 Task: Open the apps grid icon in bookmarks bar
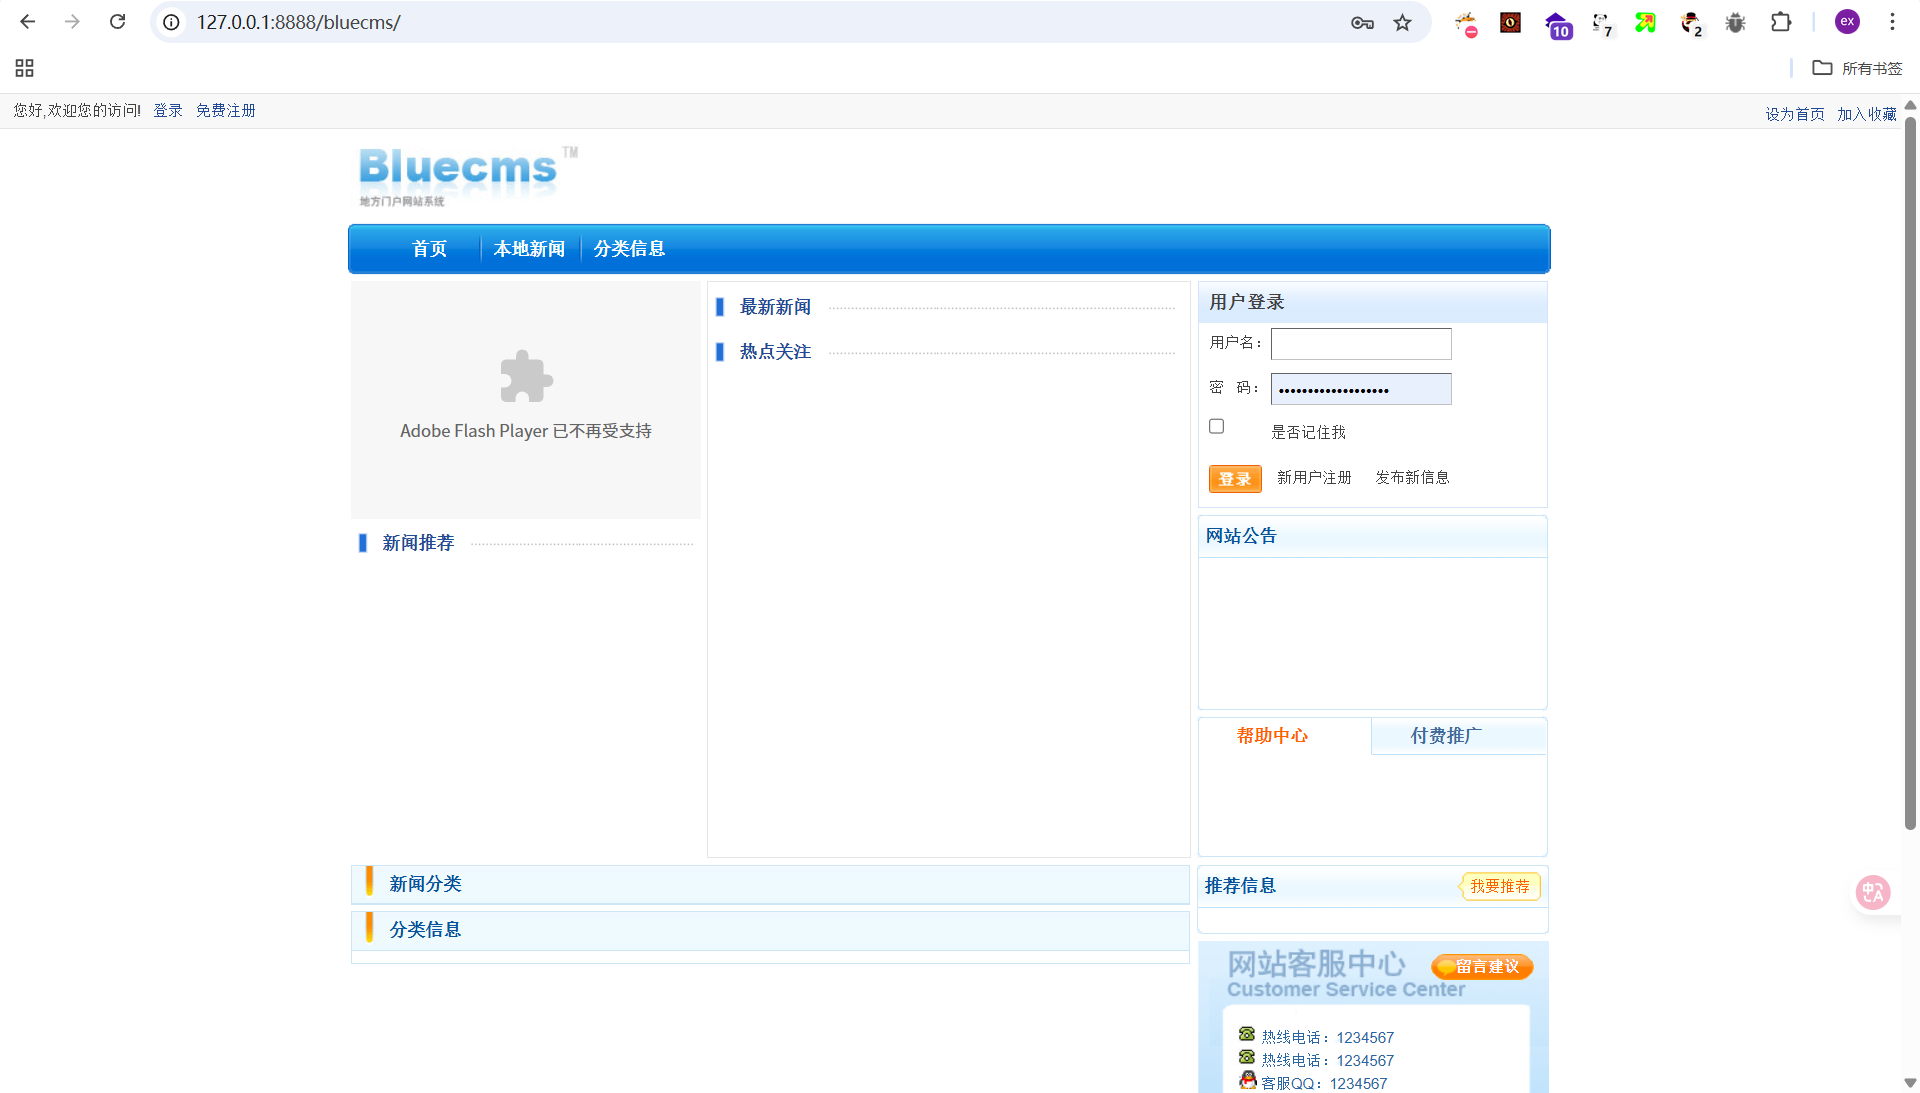point(25,68)
